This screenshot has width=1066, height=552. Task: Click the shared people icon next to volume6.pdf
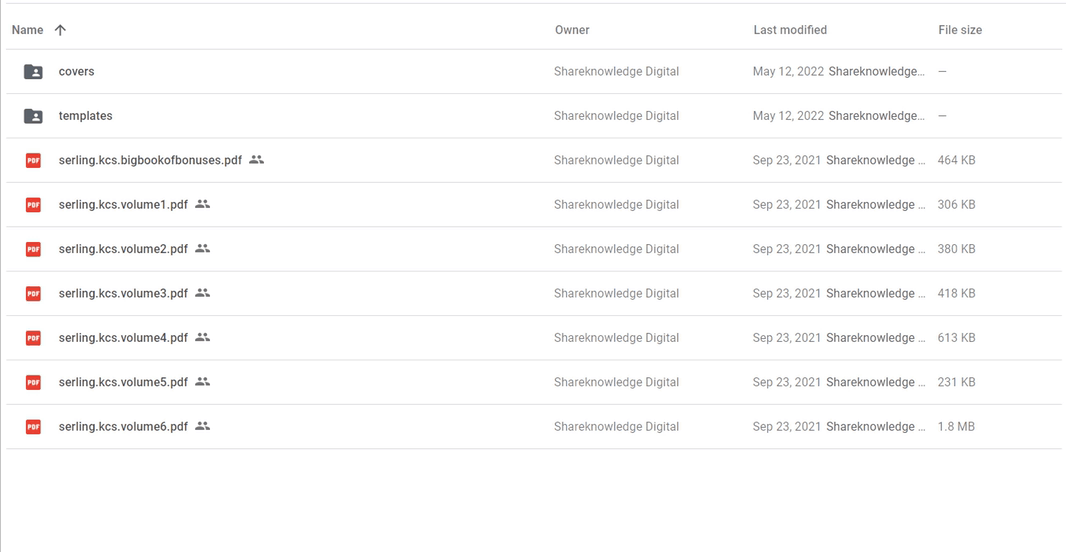(203, 426)
